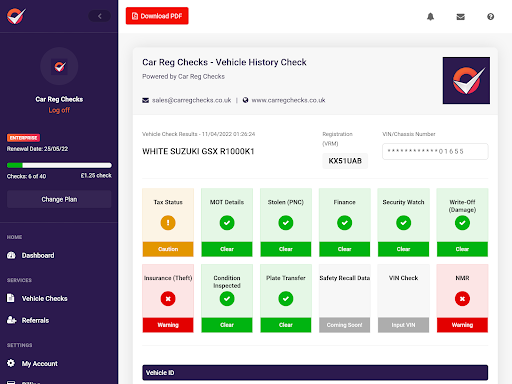Click the Referrals people icon

12,320
